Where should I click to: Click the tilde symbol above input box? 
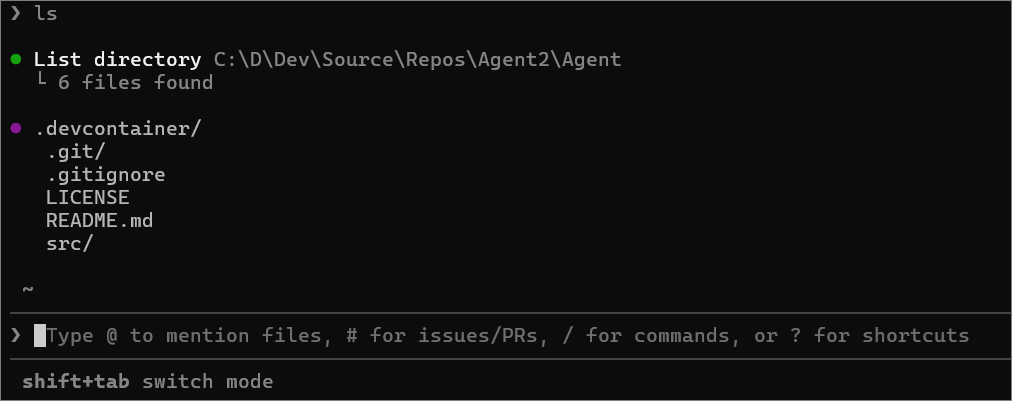(x=28, y=289)
